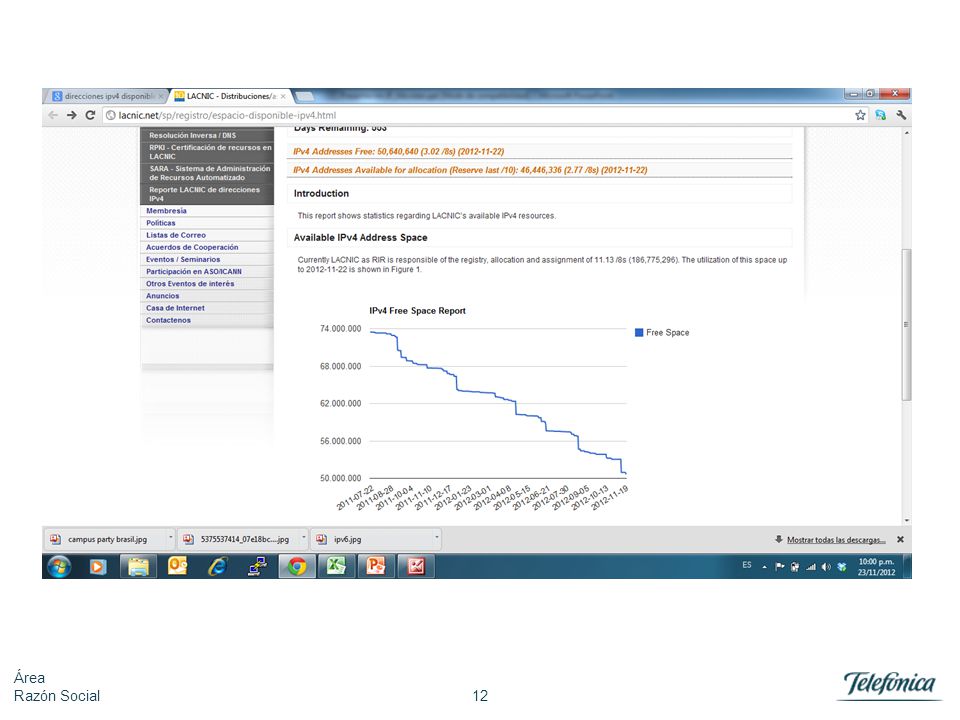Open a new browser tab
Screen dimensions: 960x720
tap(304, 96)
